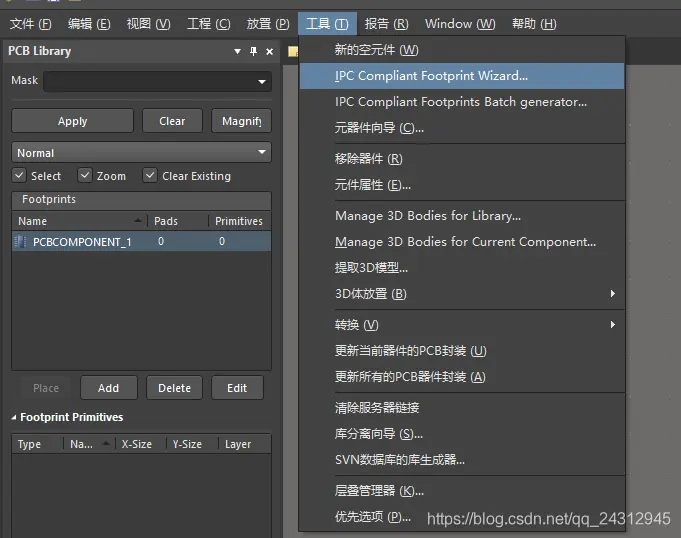The height and width of the screenshot is (538, 681).
Task: Pin the PCB Library panel
Action: pyautogui.click(x=254, y=52)
